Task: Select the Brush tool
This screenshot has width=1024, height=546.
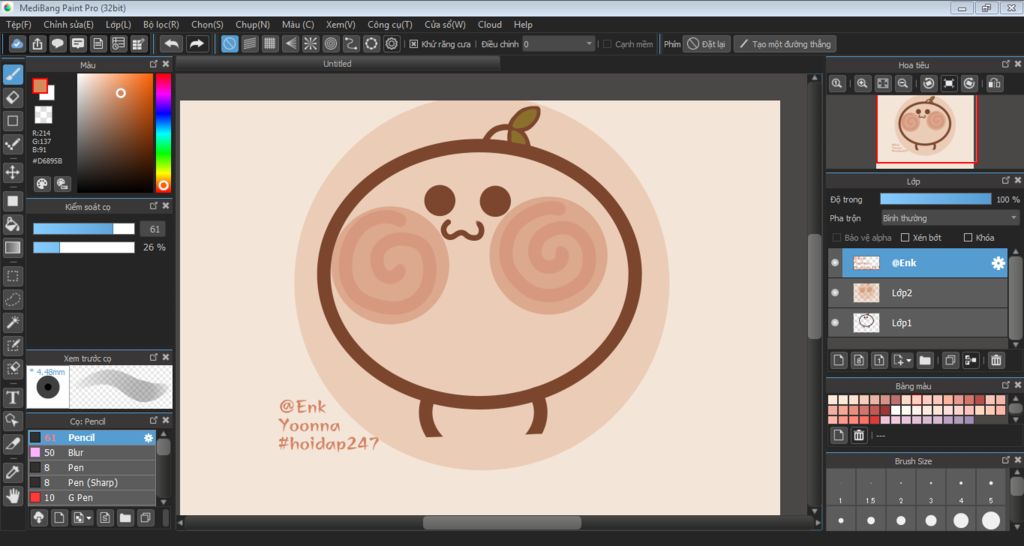Action: (12, 74)
